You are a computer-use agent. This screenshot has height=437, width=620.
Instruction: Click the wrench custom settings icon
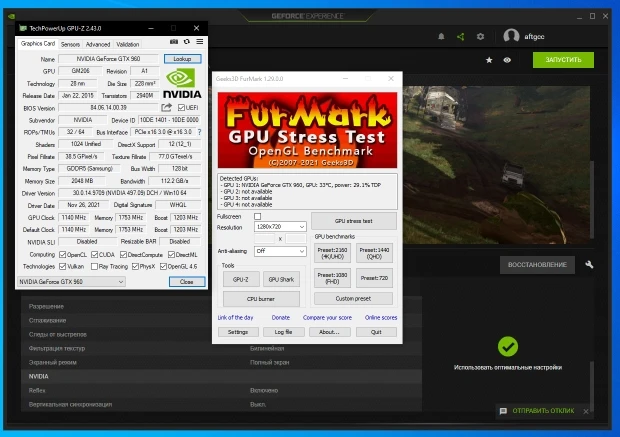click(x=589, y=265)
